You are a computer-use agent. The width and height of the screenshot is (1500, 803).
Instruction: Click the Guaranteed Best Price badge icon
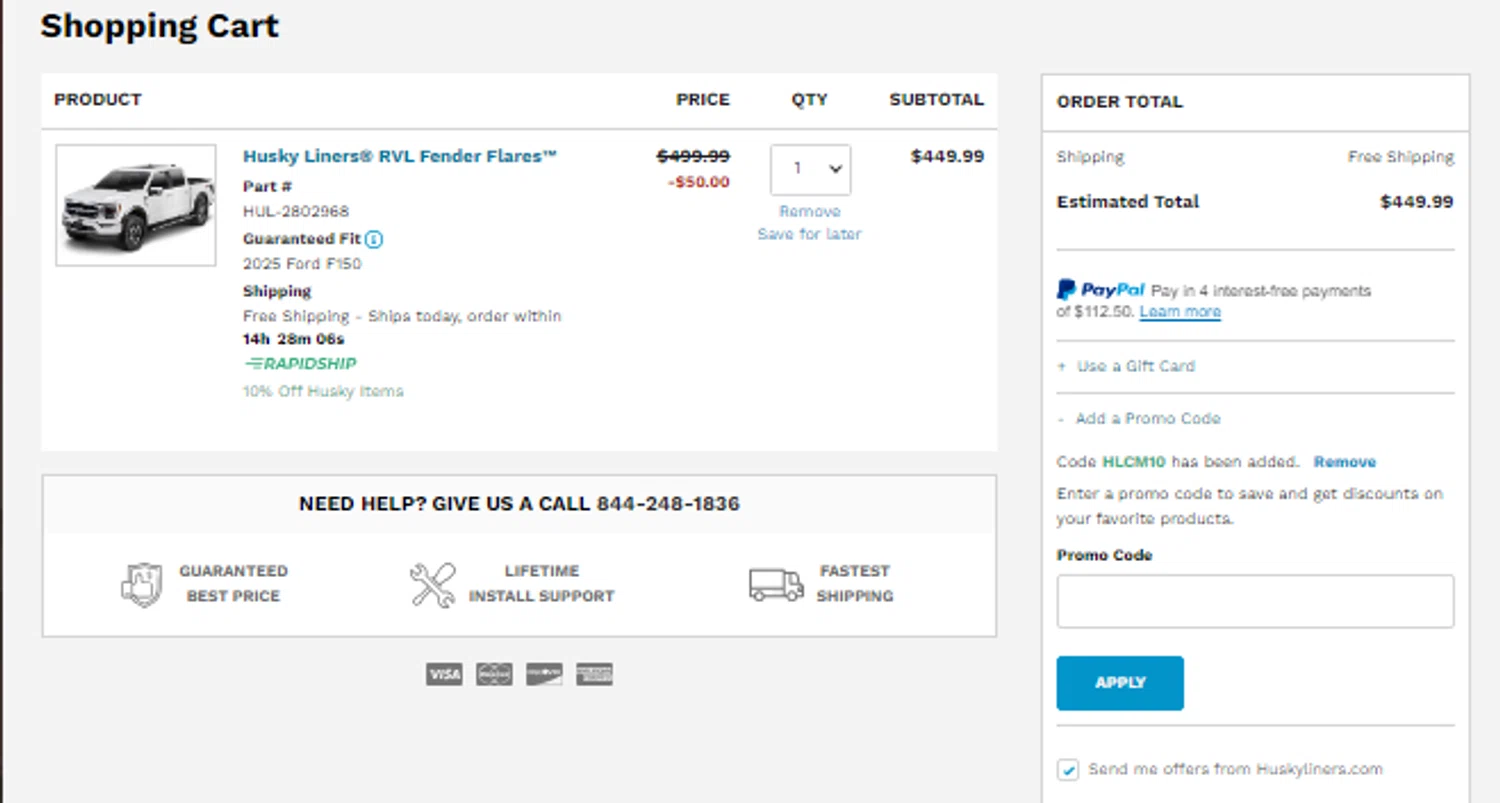point(141,584)
